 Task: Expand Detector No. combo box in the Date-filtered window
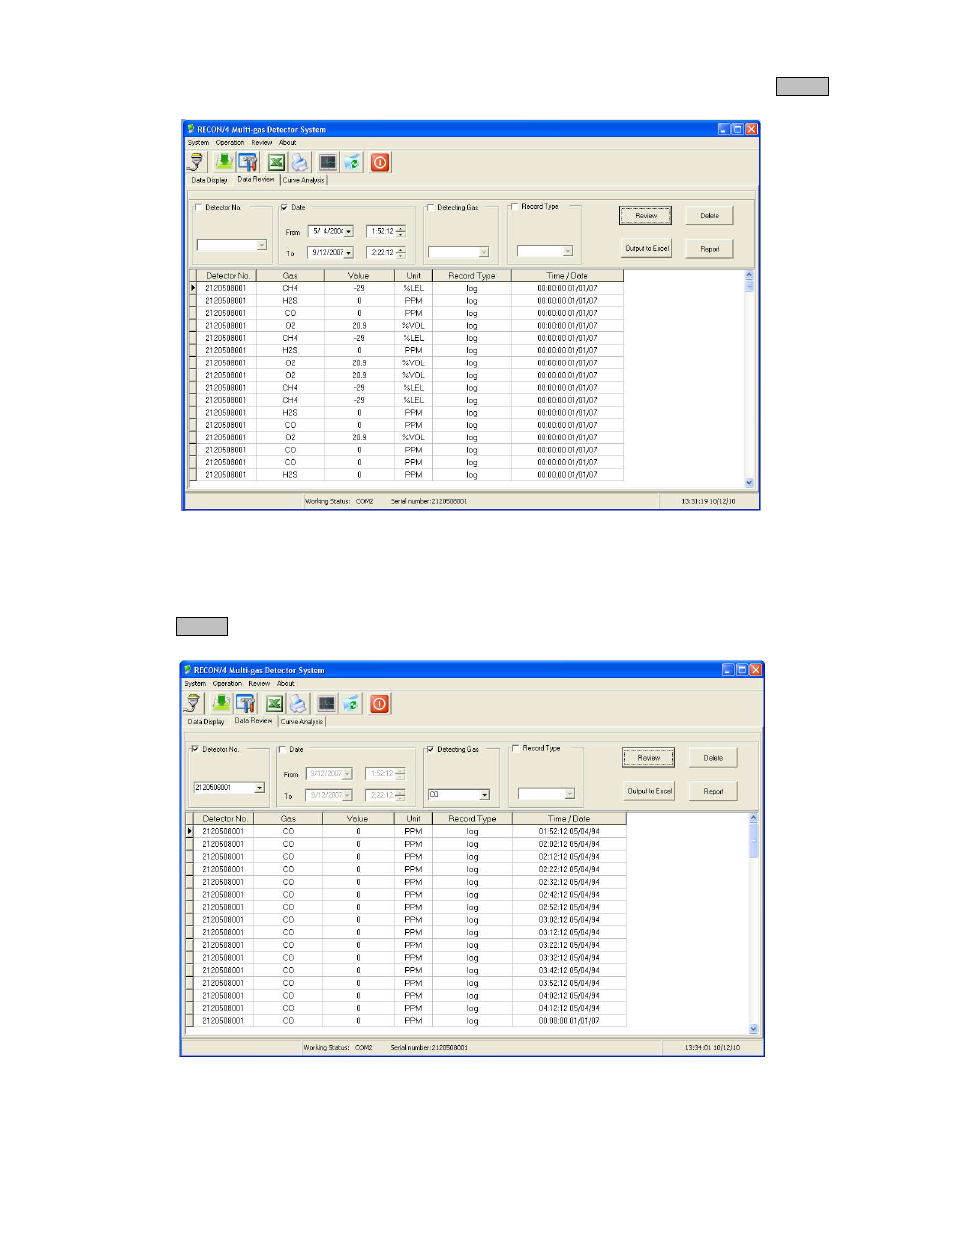(262, 245)
